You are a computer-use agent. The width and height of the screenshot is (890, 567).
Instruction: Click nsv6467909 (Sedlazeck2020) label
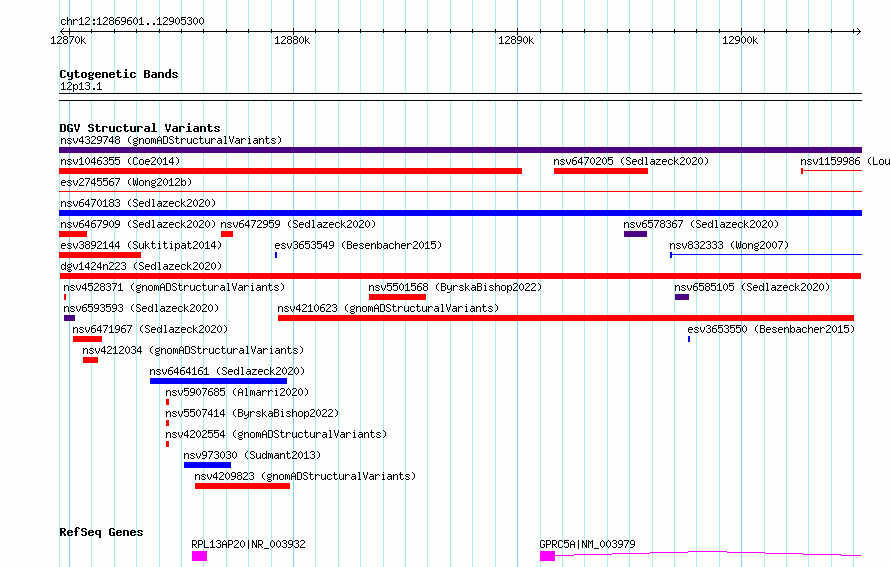[138, 224]
